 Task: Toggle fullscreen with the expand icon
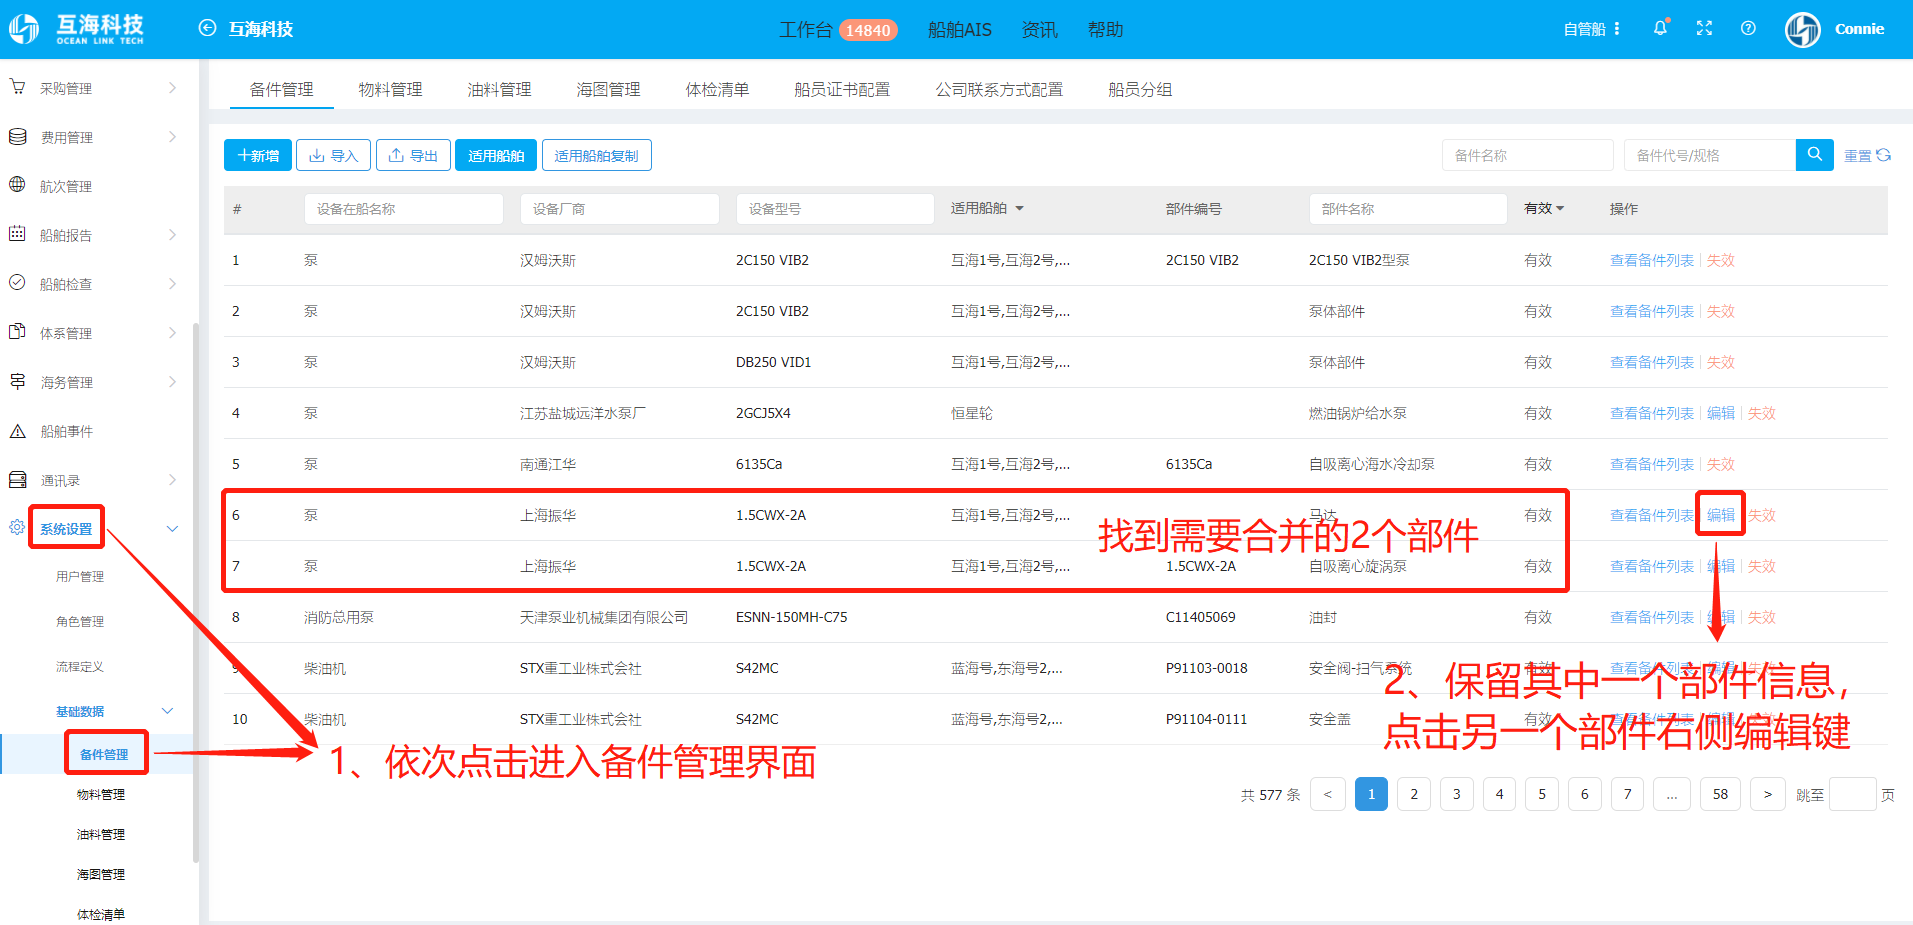coord(1704,28)
